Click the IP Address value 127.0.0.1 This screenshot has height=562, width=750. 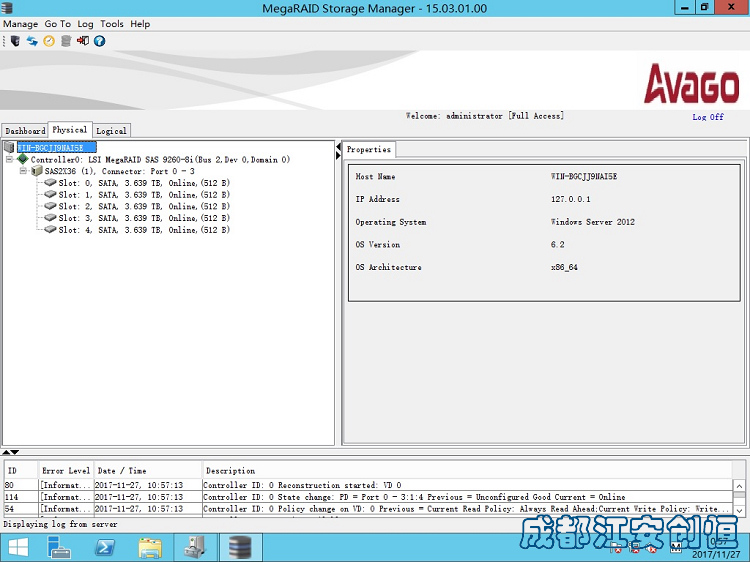[x=570, y=199]
